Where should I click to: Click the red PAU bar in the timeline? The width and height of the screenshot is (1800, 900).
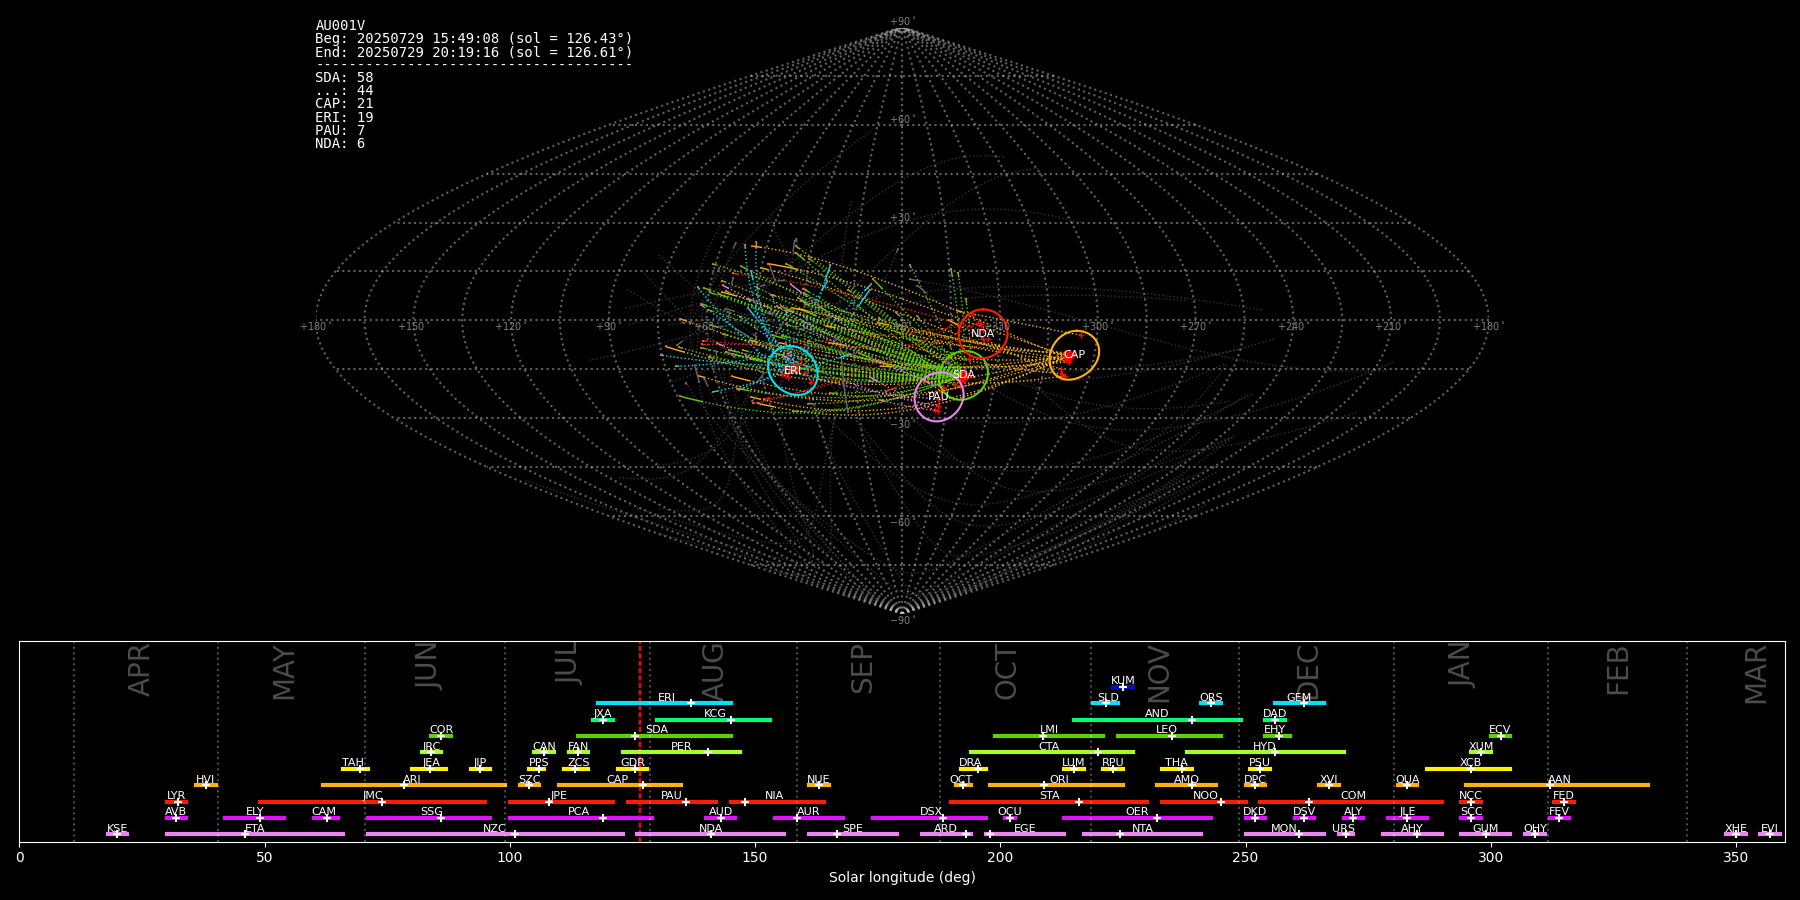point(672,801)
